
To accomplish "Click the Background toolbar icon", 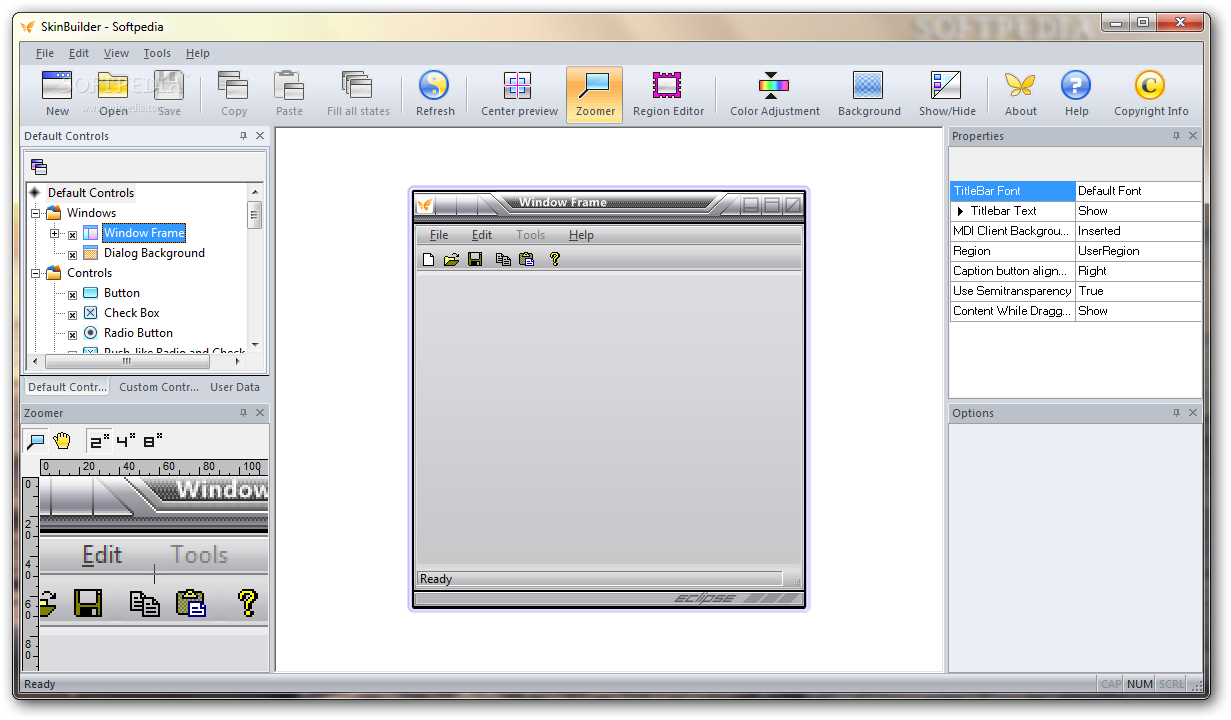I will (869, 86).
